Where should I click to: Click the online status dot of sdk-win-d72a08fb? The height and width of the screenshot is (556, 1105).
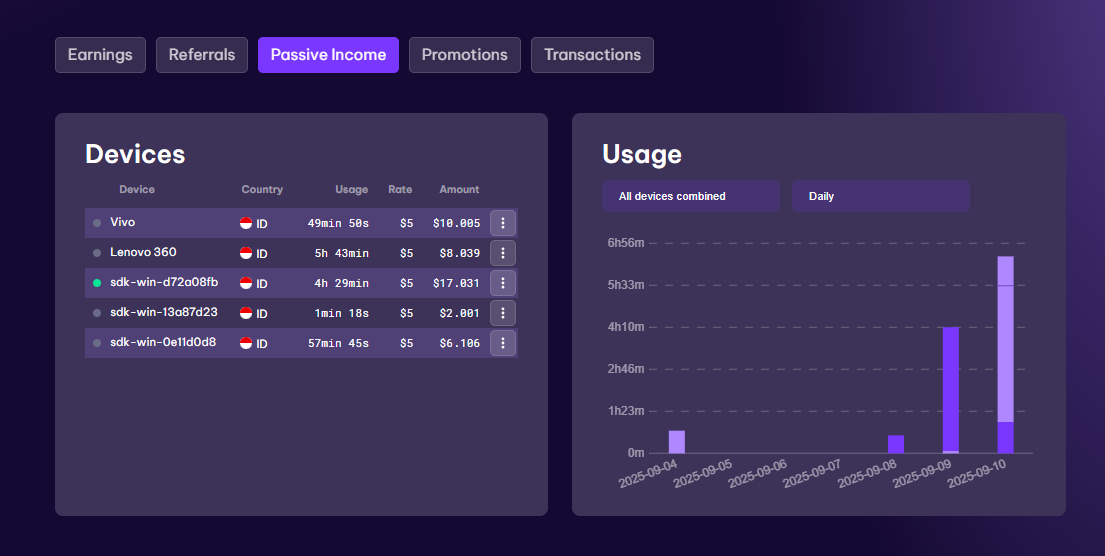pyautogui.click(x=97, y=283)
